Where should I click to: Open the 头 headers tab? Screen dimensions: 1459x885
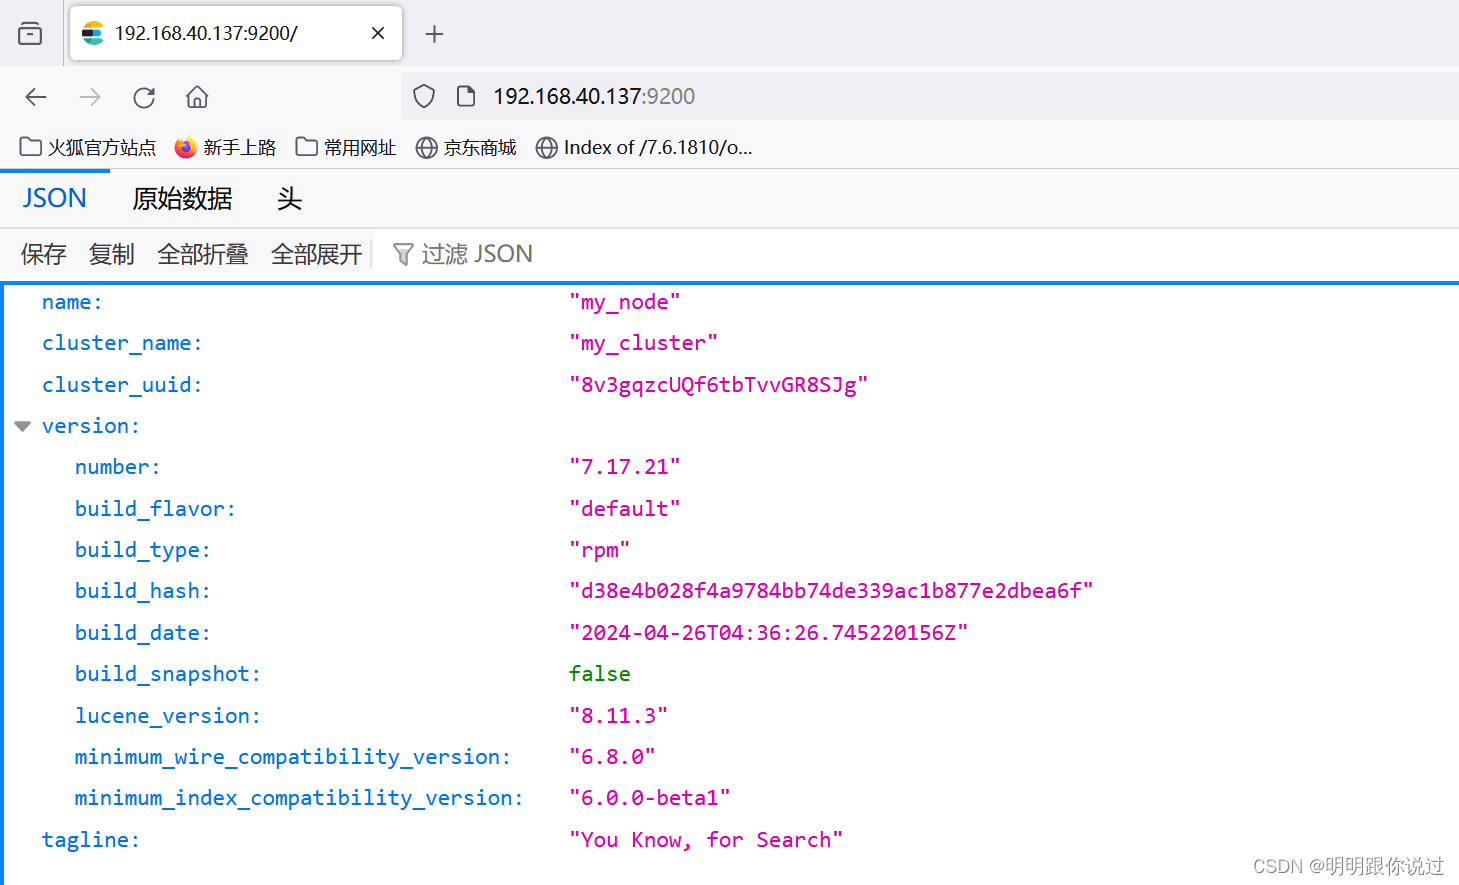[x=289, y=199]
